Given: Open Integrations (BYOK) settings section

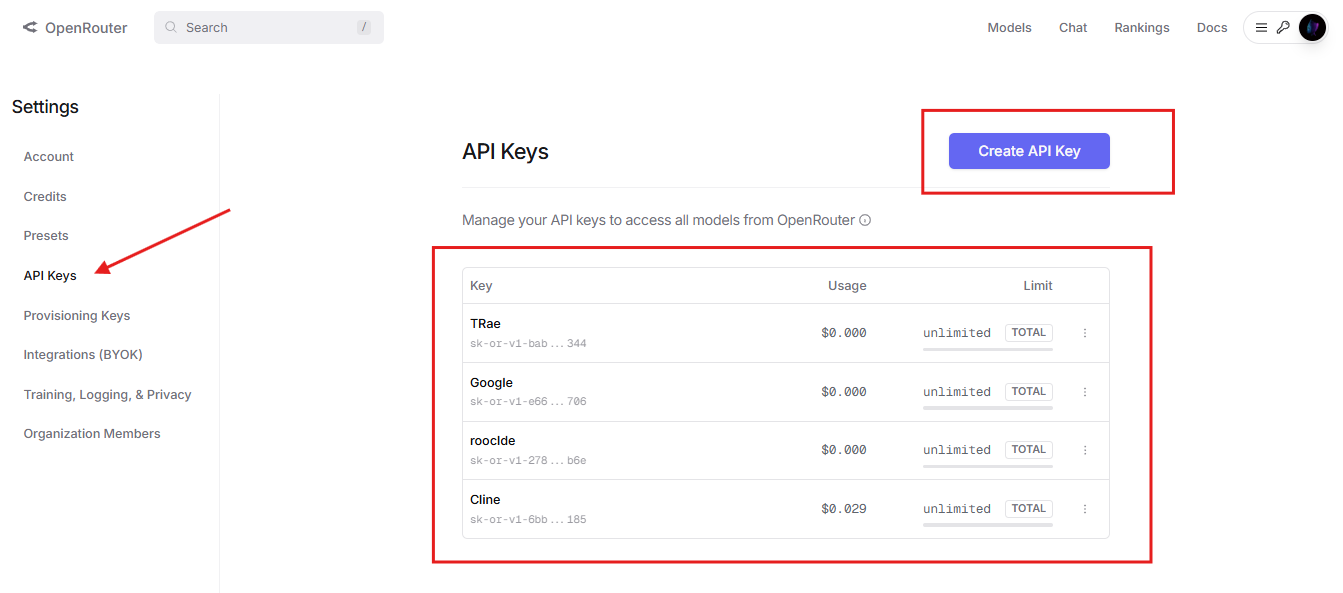Looking at the screenshot, I should click(x=83, y=354).
